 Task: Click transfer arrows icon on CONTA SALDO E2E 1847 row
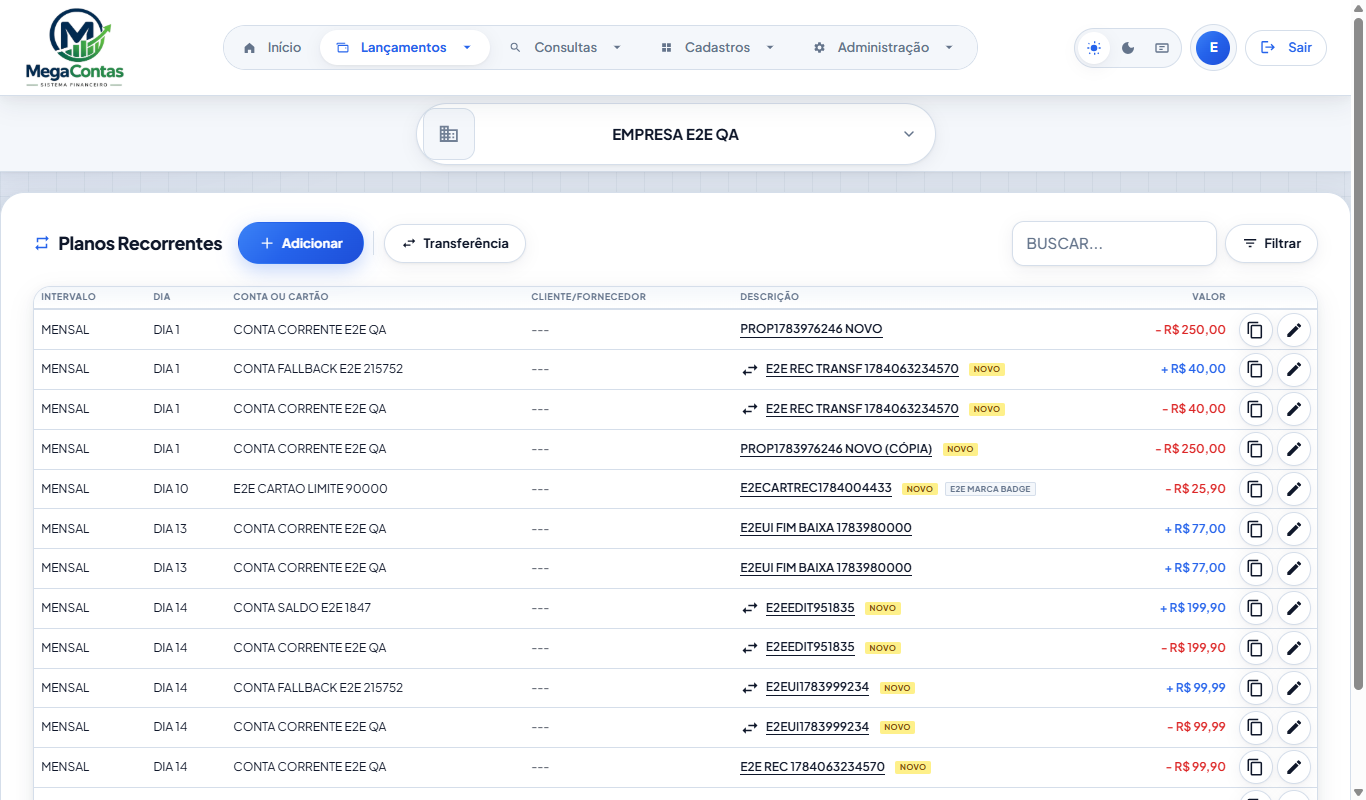point(750,608)
